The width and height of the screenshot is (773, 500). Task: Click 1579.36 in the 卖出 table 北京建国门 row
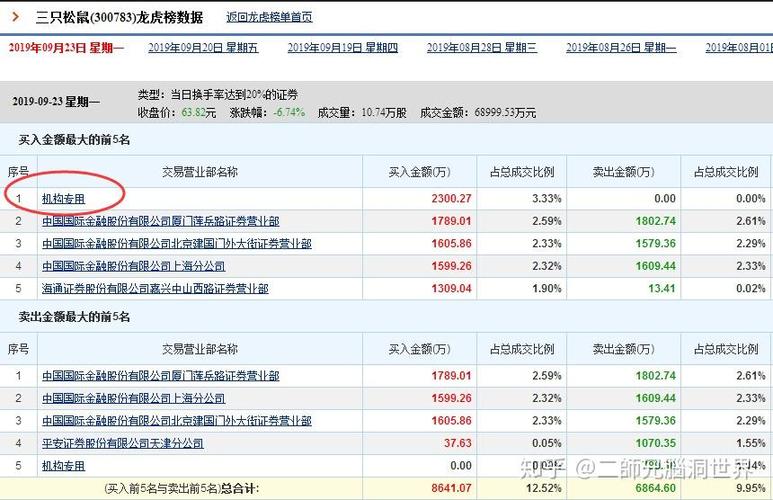[656, 421]
